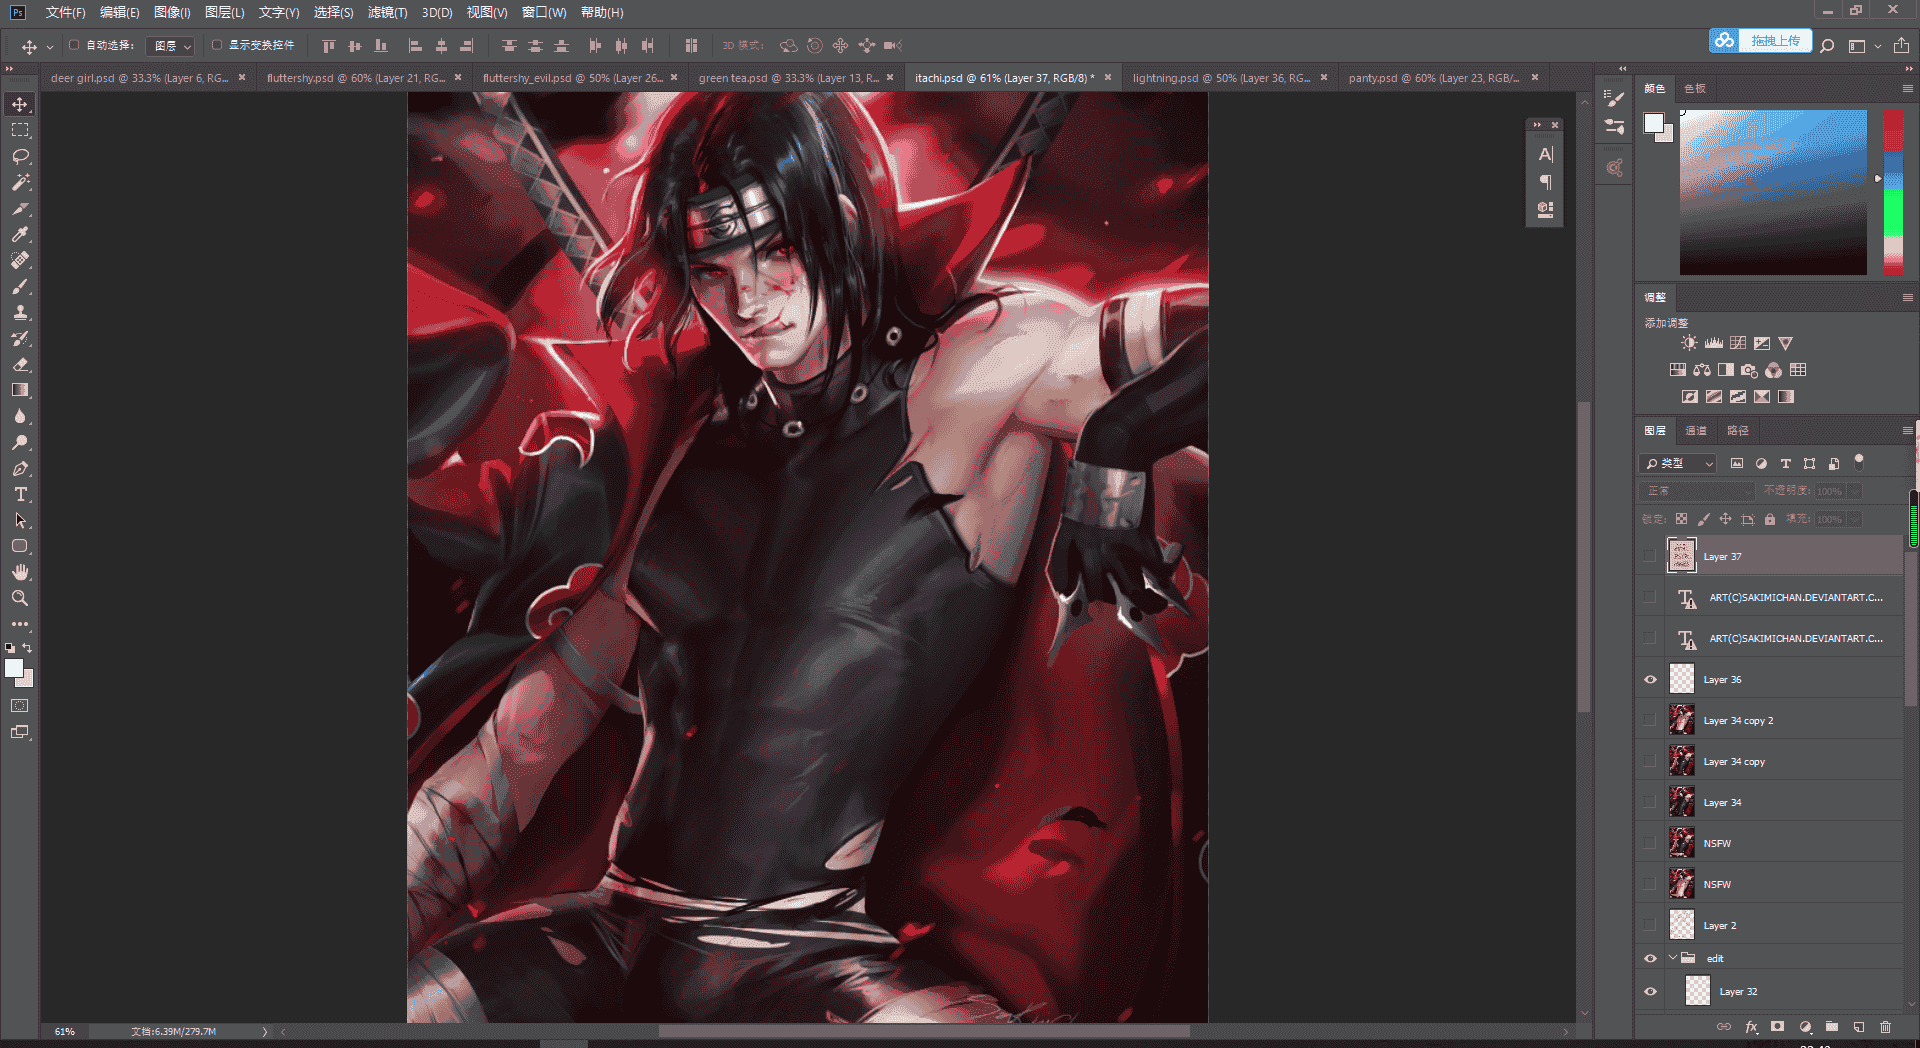Select the Horizontal Type tool

[x=20, y=494]
